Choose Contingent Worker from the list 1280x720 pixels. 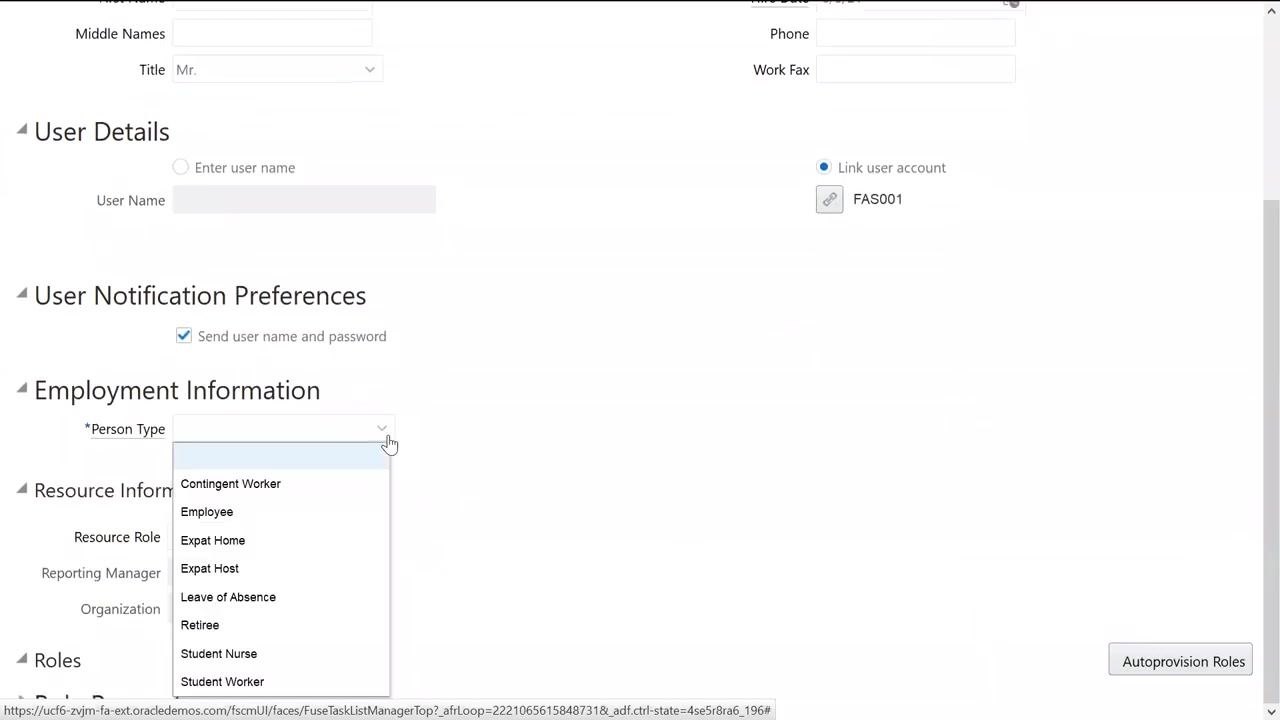tap(281, 484)
